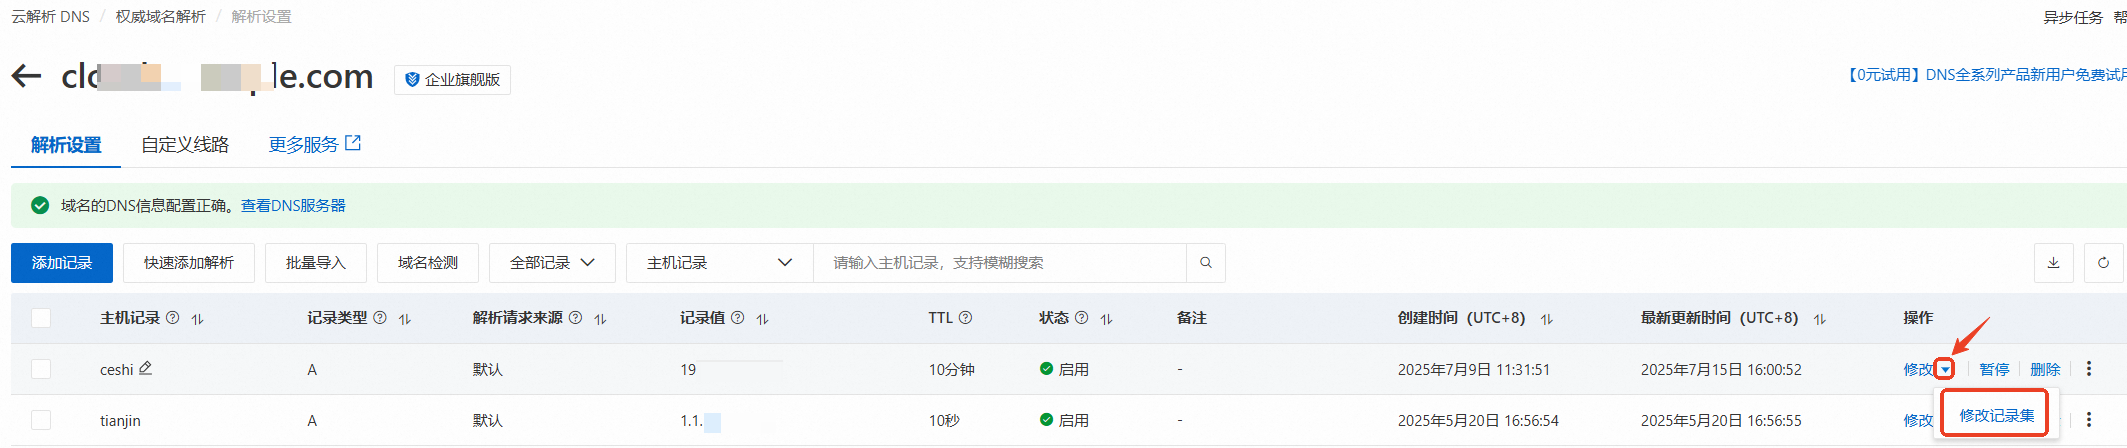Open the 查看DNS服务器 link
Viewport: 2127px width, 448px height.
coord(293,206)
